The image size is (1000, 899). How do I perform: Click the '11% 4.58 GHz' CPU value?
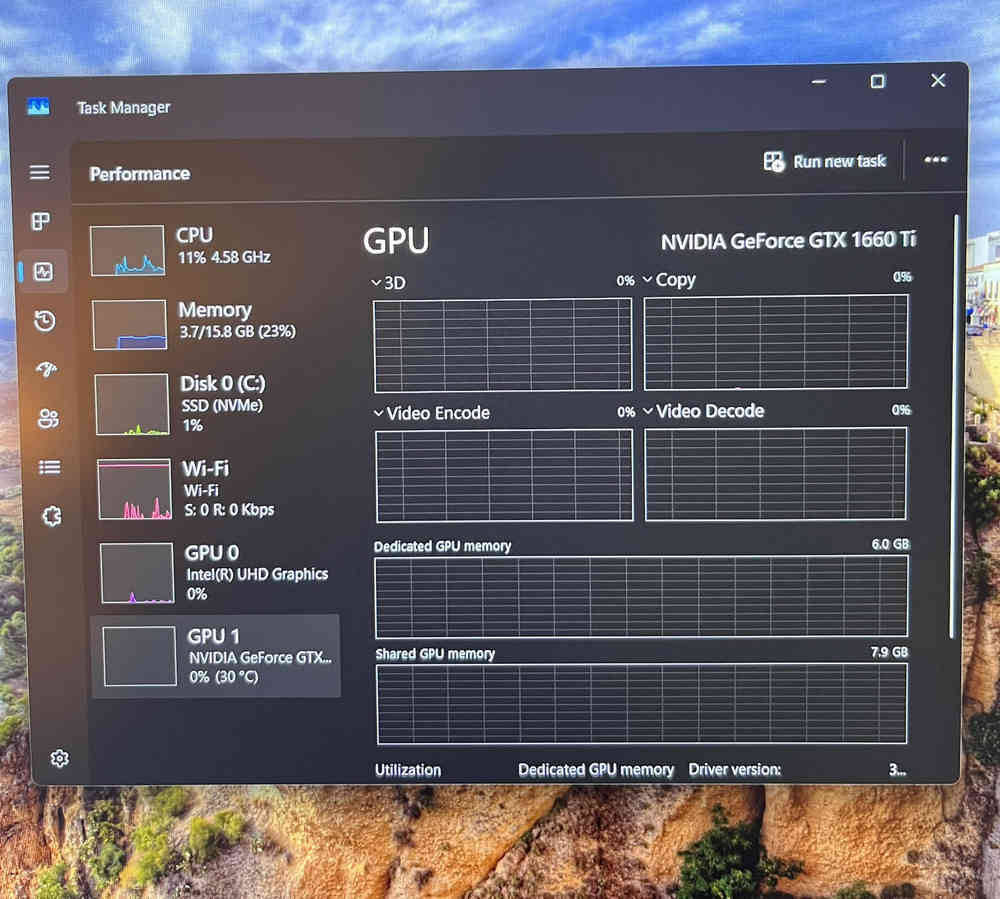click(224, 258)
